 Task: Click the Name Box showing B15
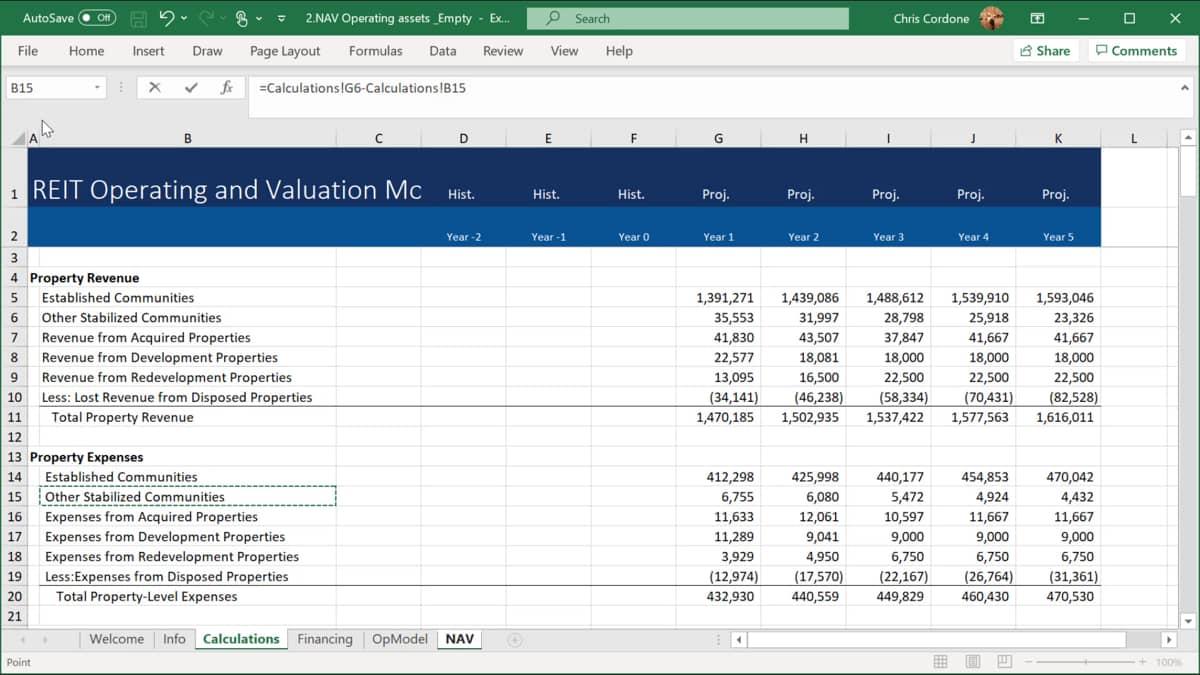[x=48, y=88]
